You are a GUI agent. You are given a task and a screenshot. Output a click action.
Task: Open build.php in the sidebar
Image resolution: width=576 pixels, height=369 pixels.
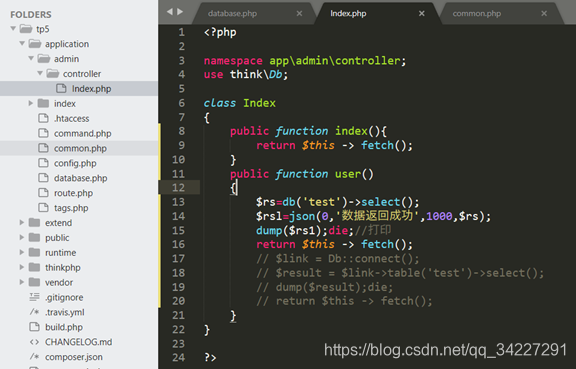coord(64,327)
